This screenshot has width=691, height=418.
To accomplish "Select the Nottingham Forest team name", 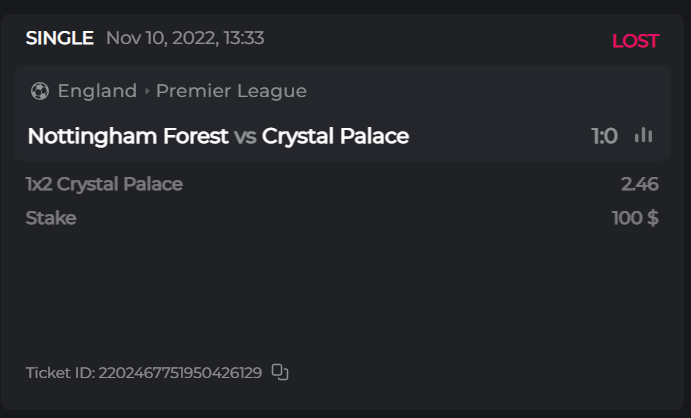I will pos(128,136).
